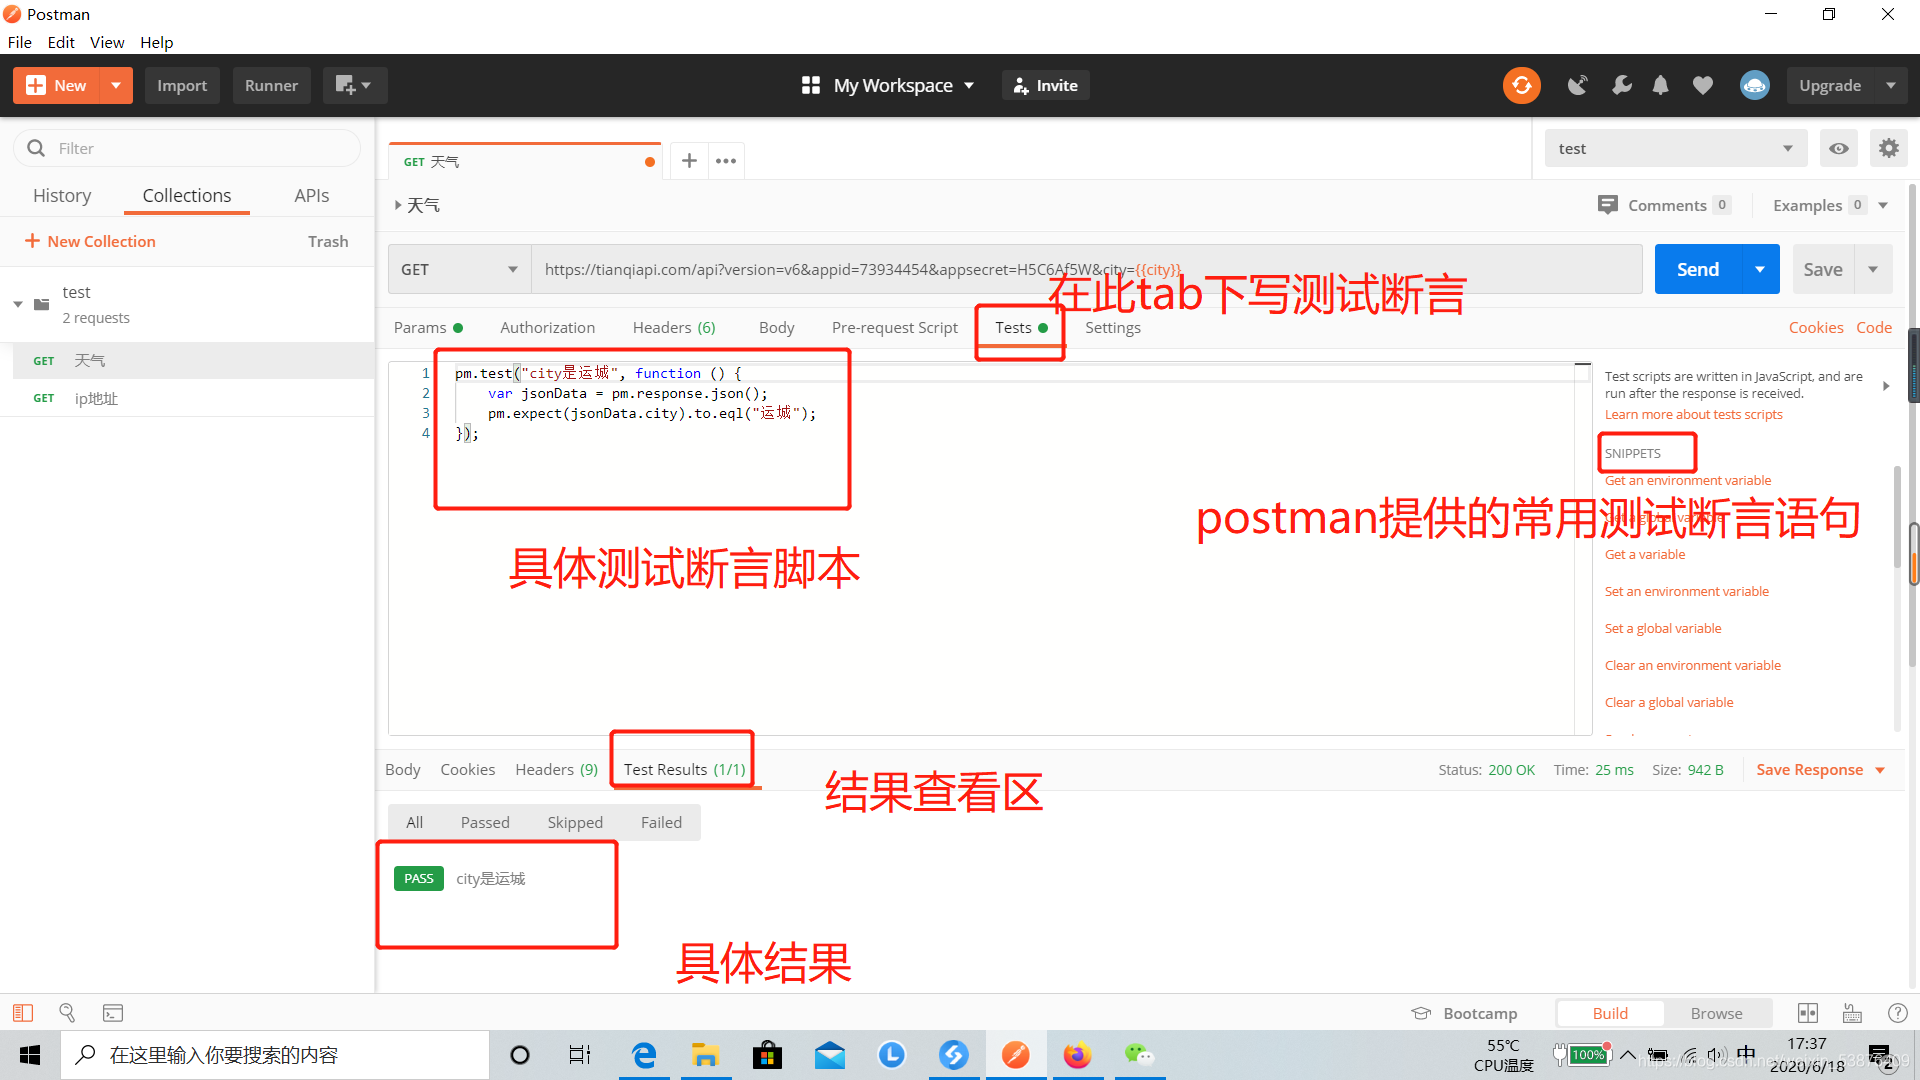
Task: Open the Postman console icon
Action: click(113, 1013)
